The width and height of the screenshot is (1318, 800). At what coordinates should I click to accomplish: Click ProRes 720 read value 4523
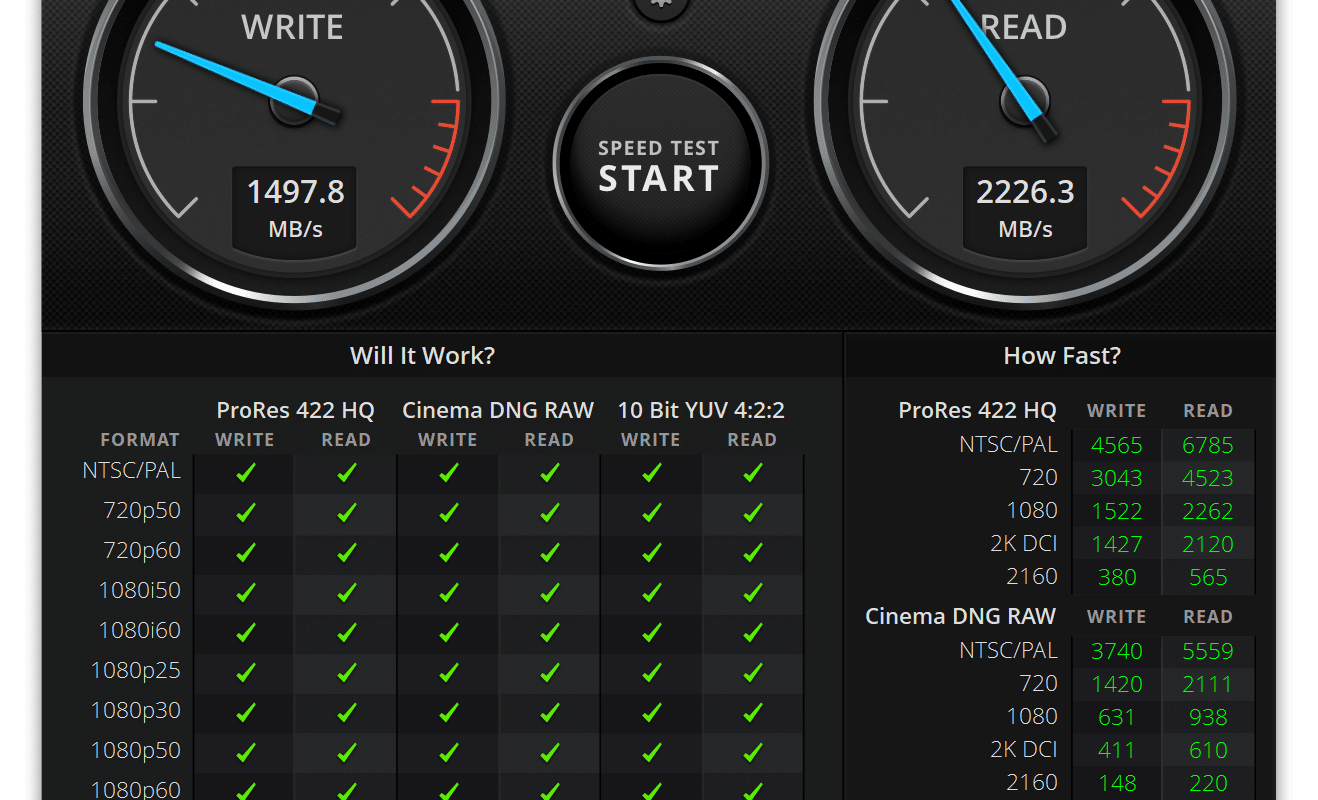1208,478
